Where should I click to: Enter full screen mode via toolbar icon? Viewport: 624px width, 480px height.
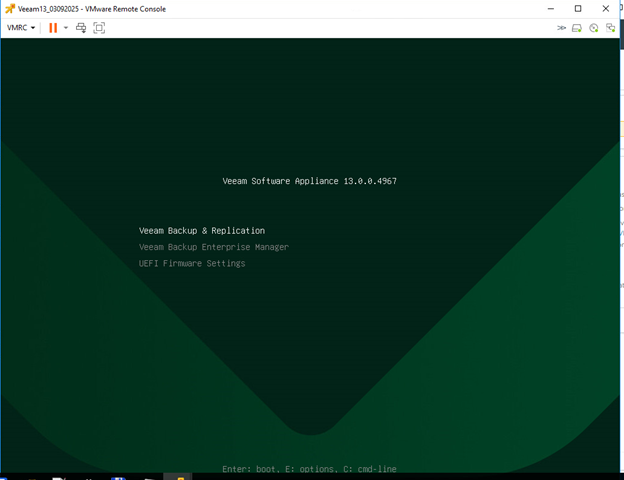tap(99, 28)
